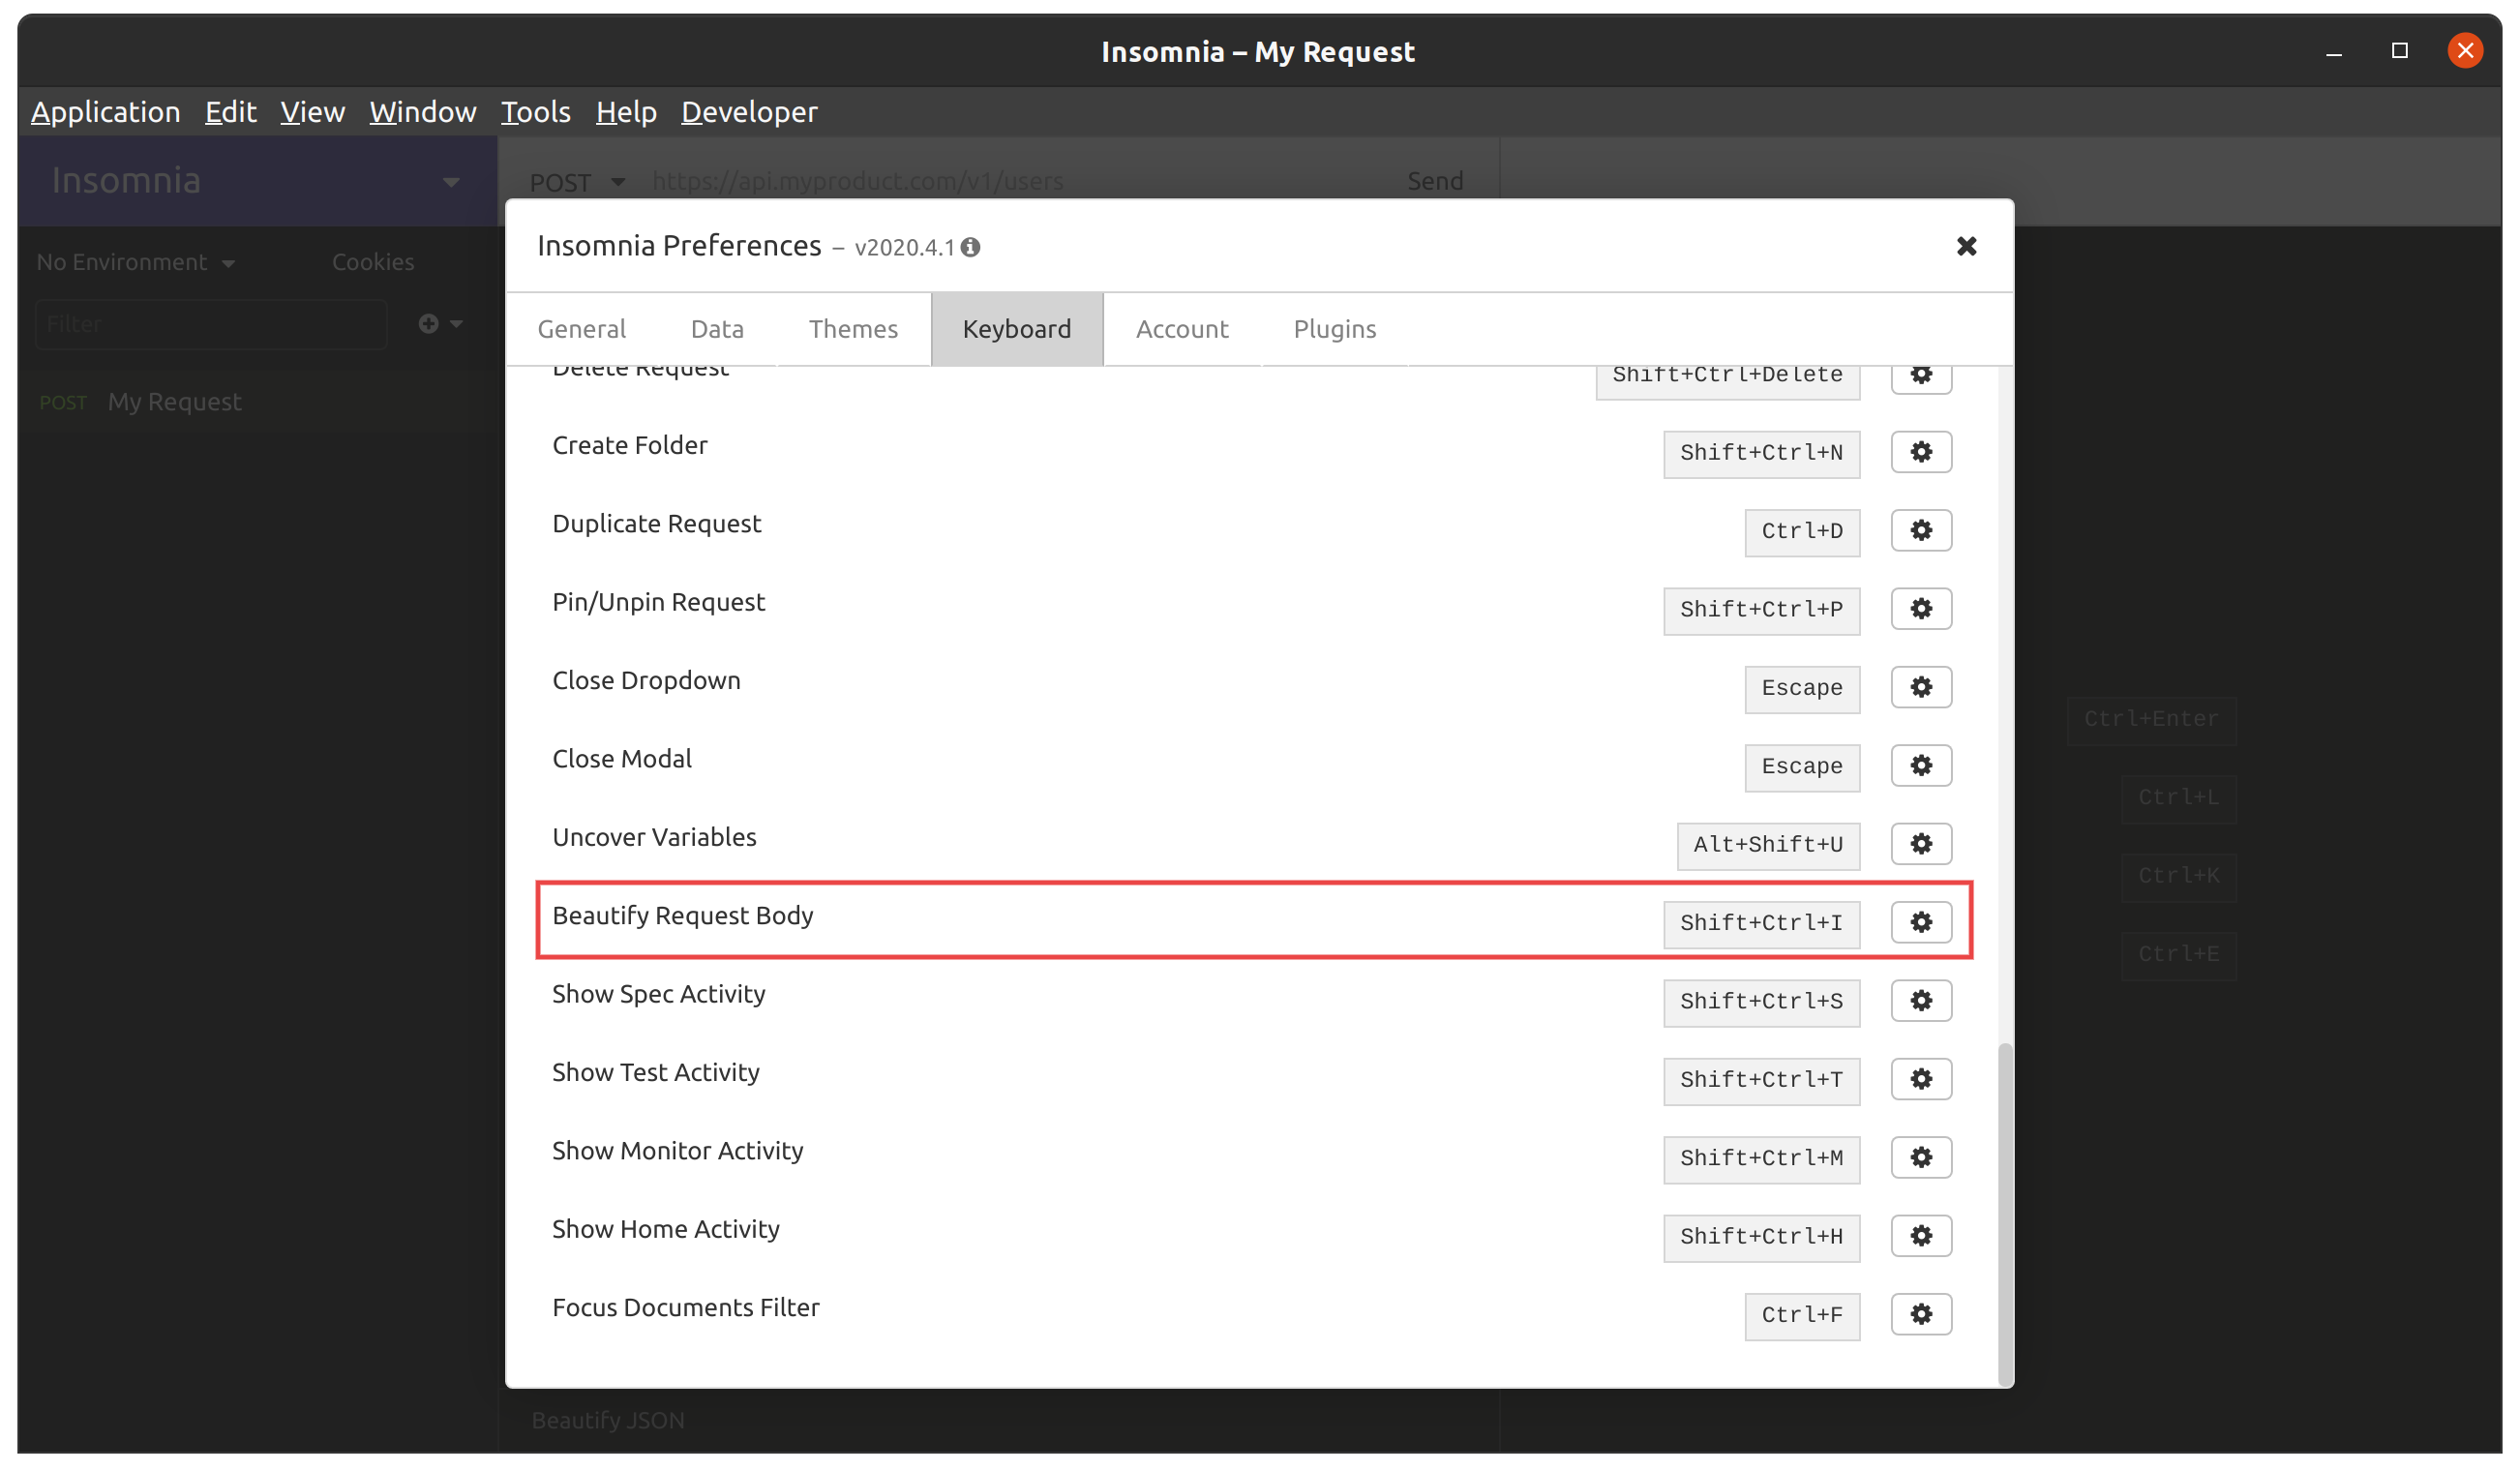Viewport: 2520px width, 1471px height.
Task: Click the Create Folder row label
Action: click(630, 445)
